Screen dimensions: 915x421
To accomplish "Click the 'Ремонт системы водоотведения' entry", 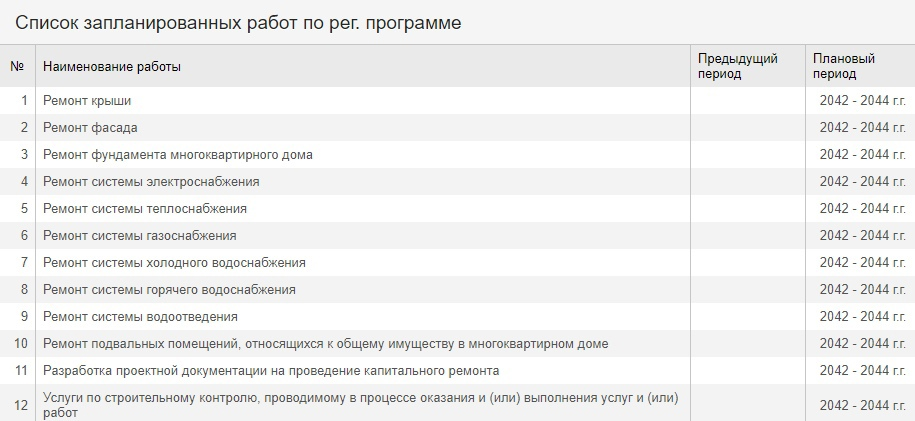I will (x=140, y=317).
